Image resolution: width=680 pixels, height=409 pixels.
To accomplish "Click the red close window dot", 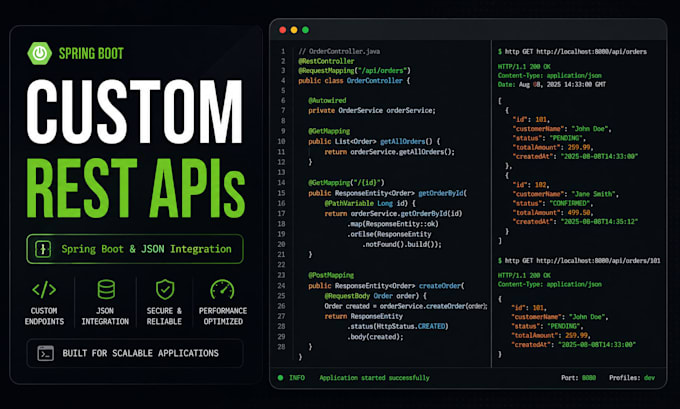I will [x=283, y=30].
